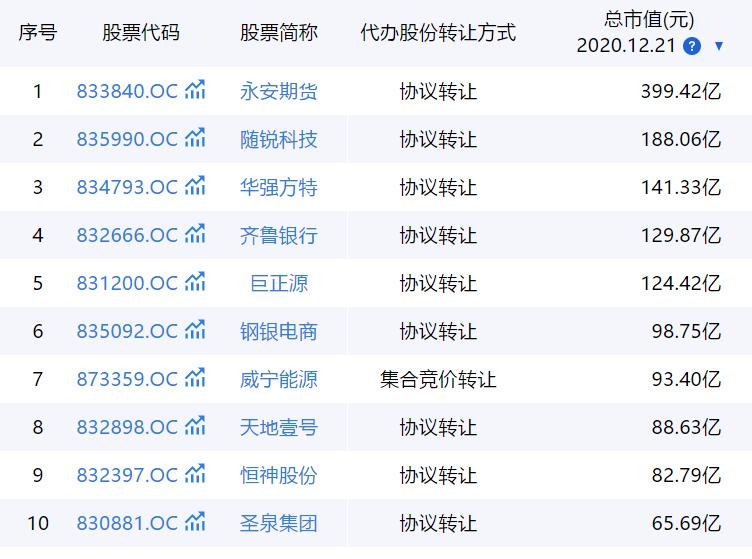This screenshot has height=559, width=752.
Task: Select the 141.33亿 market value cell
Action: [x=681, y=187]
